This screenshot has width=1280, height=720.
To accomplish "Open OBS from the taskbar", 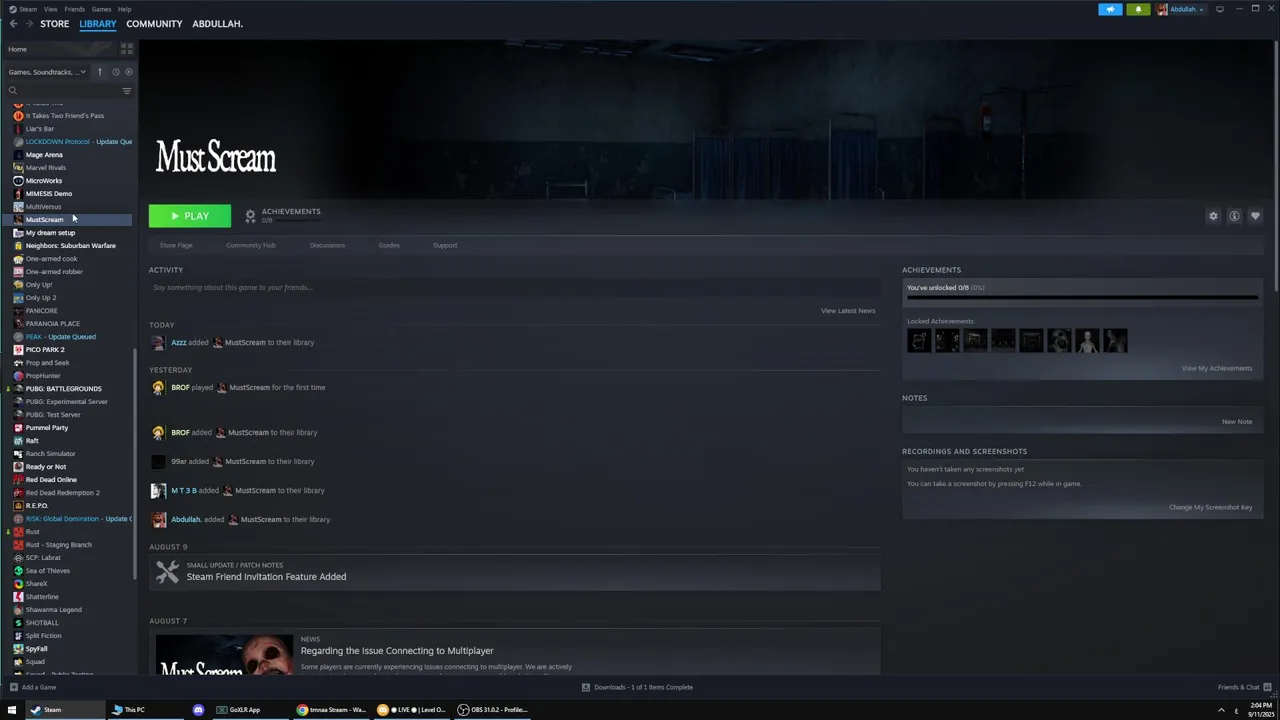I will tap(493, 710).
